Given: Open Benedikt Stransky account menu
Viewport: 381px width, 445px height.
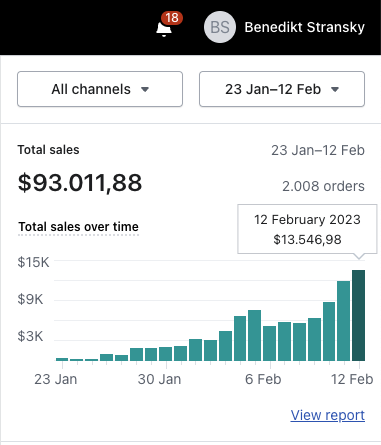Looking at the screenshot, I should 304,27.
